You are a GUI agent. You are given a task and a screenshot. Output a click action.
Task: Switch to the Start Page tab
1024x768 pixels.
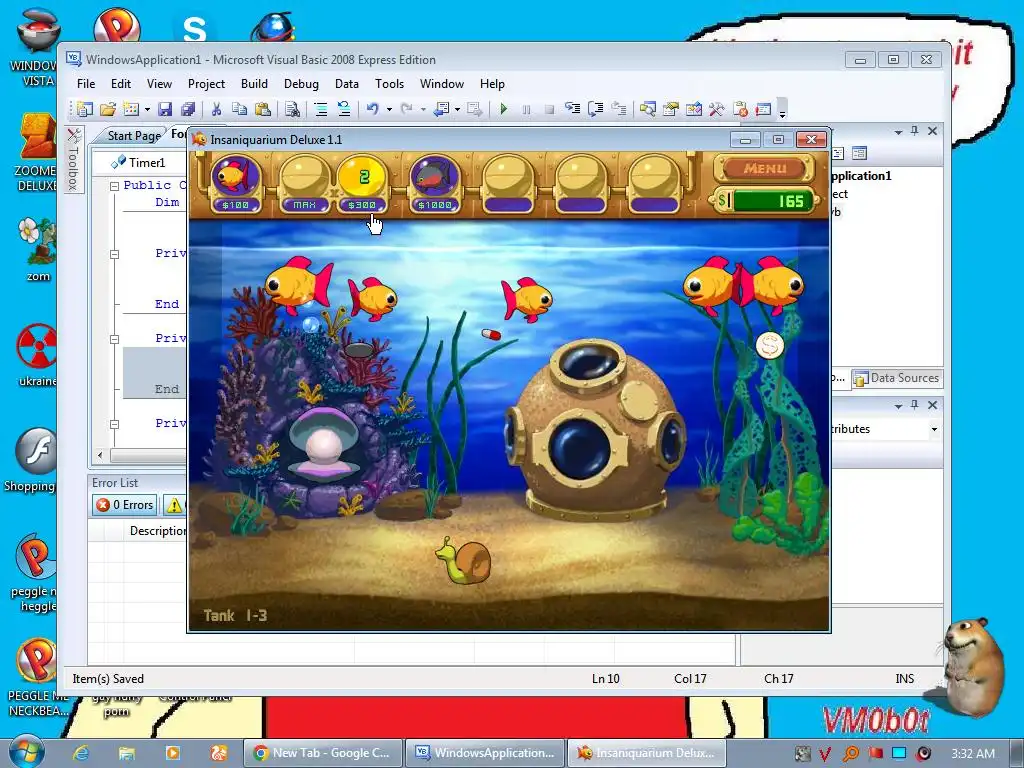pos(133,136)
